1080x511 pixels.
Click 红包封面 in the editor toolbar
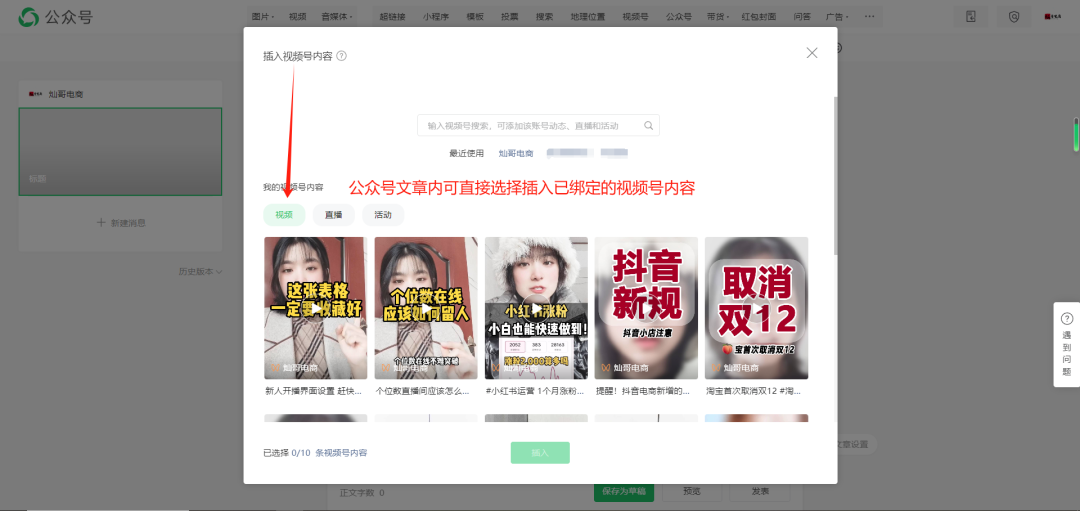[759, 17]
